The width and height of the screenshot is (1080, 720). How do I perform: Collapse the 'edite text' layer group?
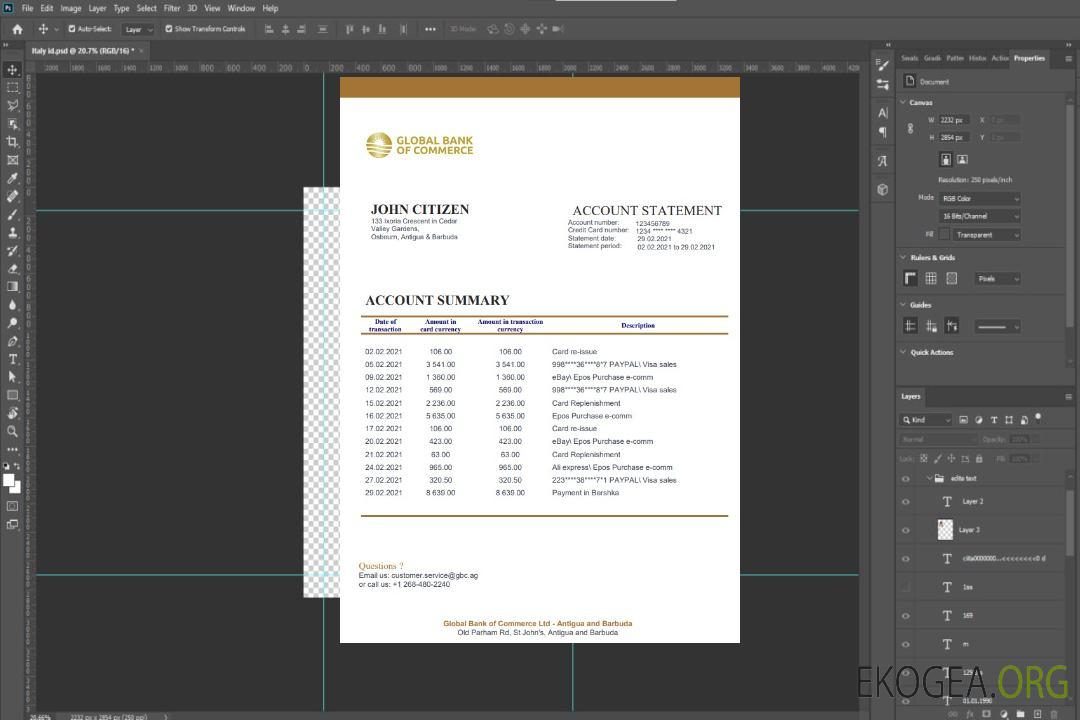pyautogui.click(x=929, y=478)
